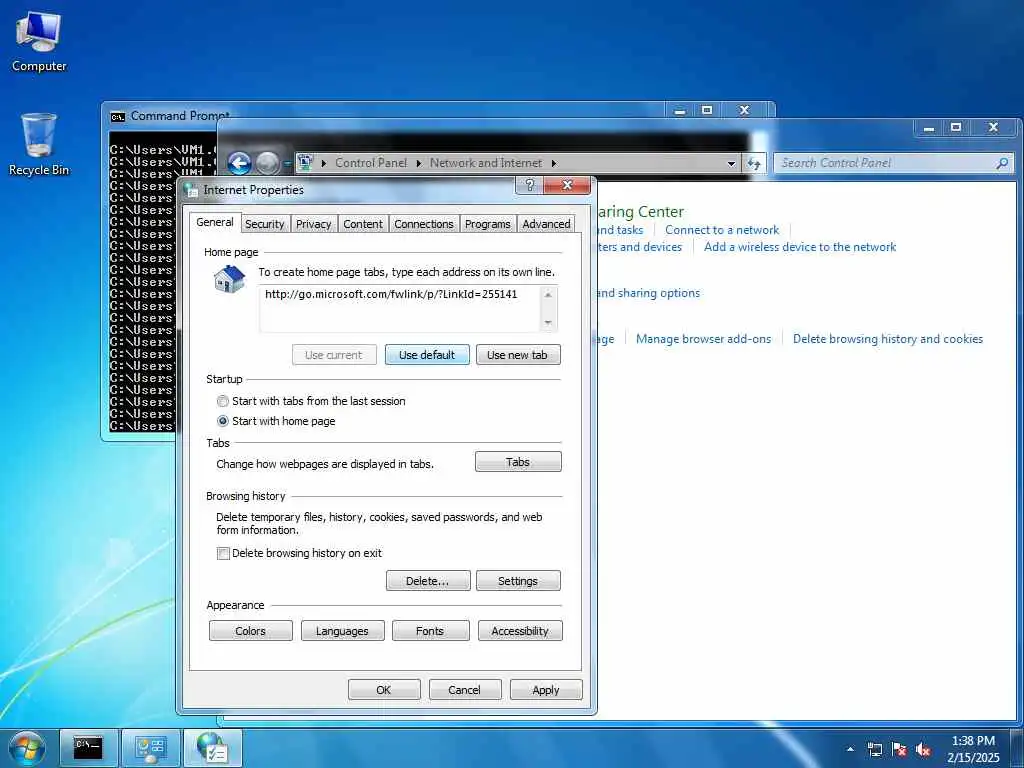Click home page field scroll up arrow
This screenshot has width=1024, height=768.
(549, 295)
